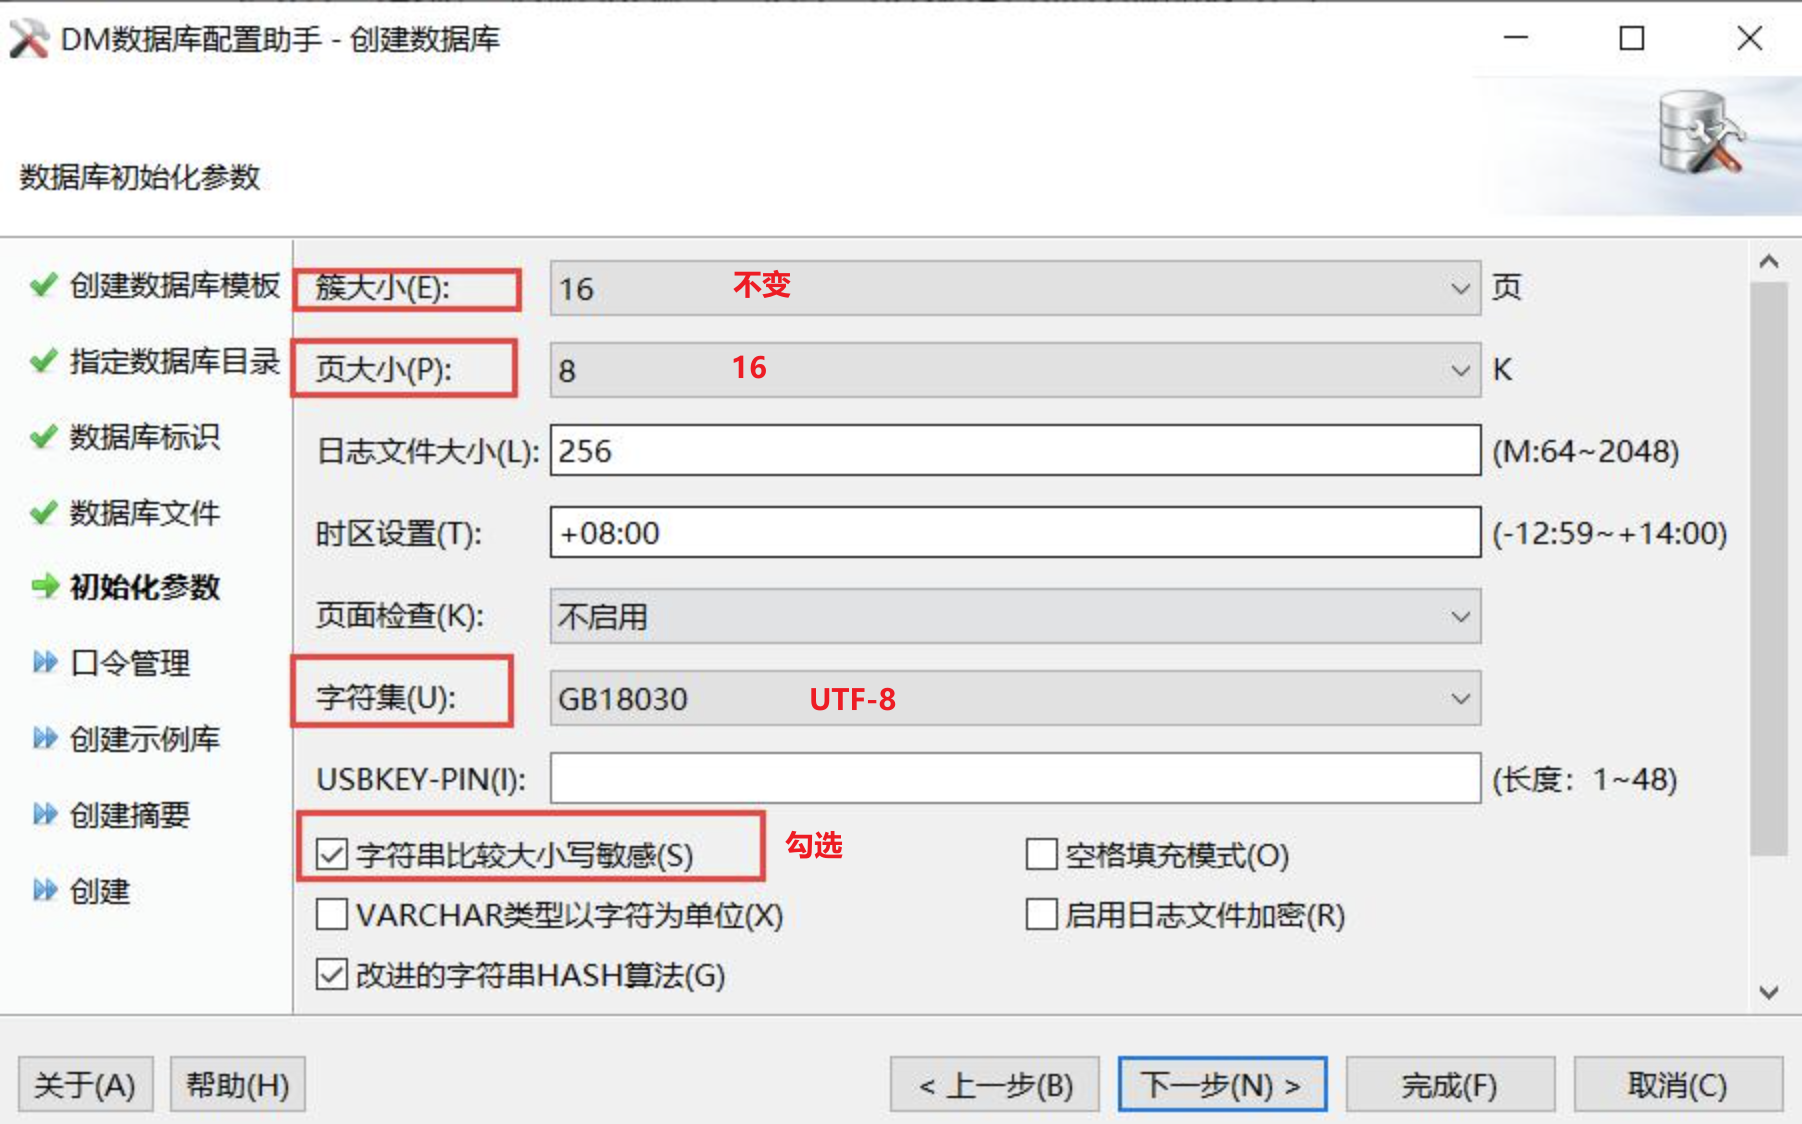Enable 启用日志文件加密 checkbox
1802x1124 pixels.
click(x=1041, y=914)
